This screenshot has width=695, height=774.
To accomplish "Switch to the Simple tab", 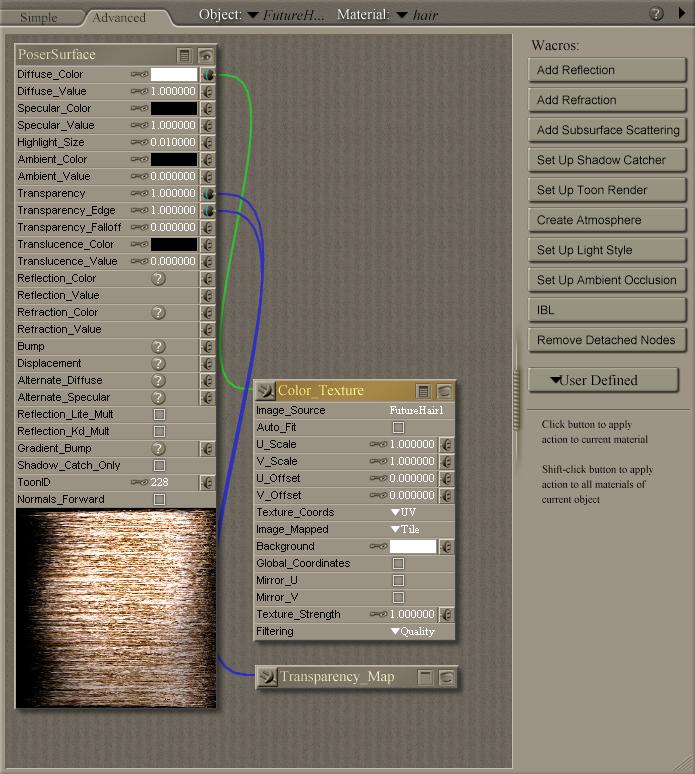I will pos(39,18).
